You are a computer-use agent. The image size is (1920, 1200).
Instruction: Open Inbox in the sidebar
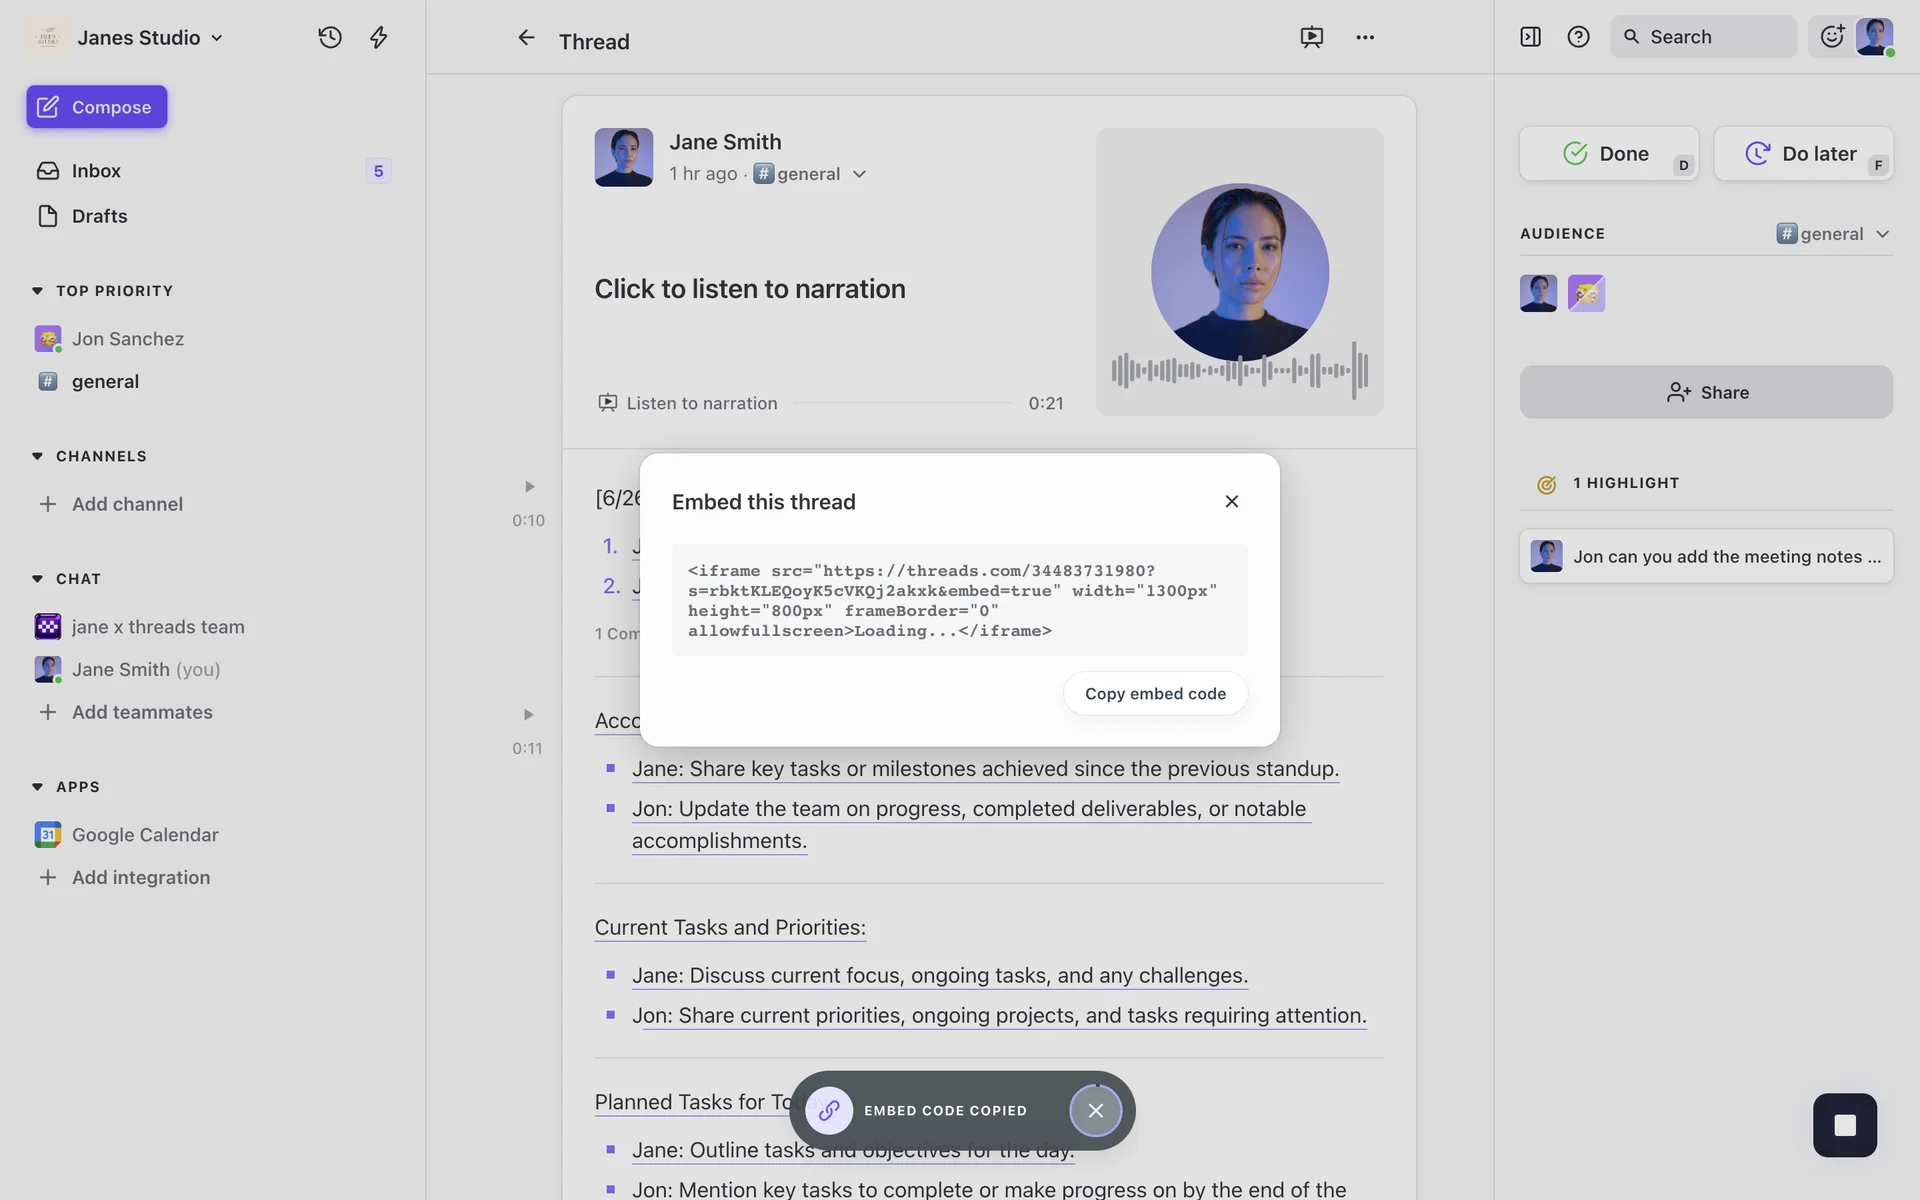96,171
